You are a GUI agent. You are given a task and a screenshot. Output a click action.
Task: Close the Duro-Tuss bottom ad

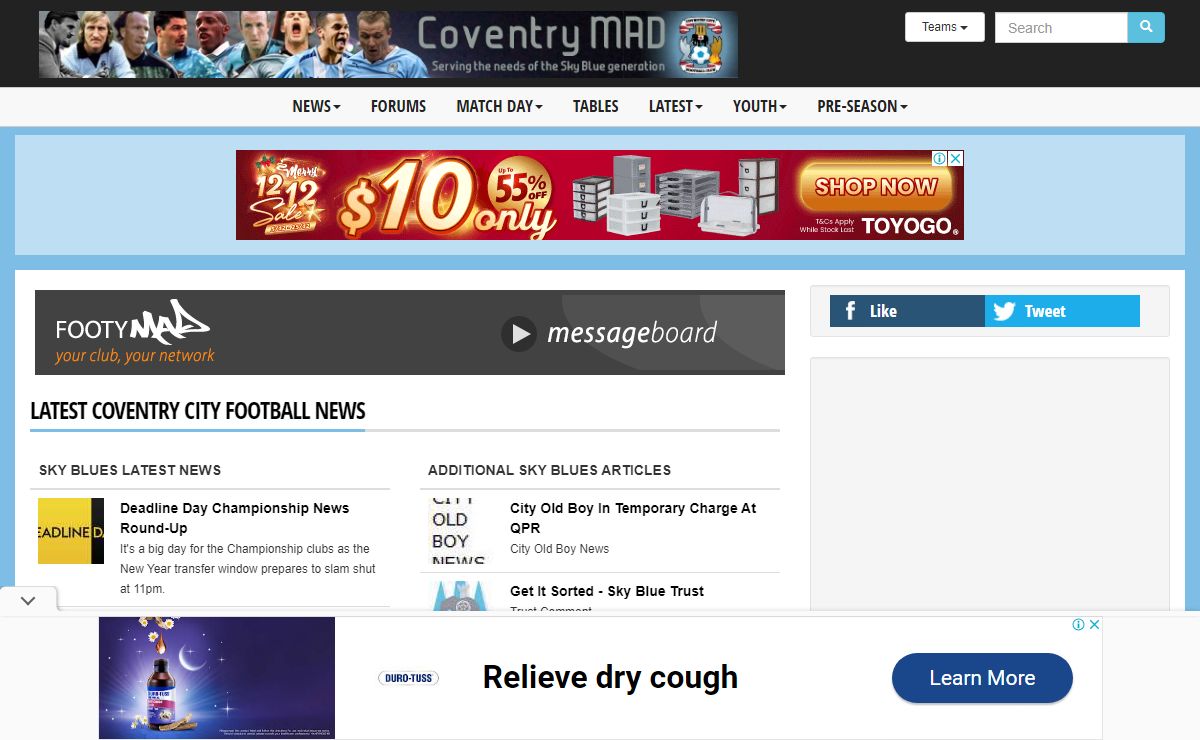1094,624
